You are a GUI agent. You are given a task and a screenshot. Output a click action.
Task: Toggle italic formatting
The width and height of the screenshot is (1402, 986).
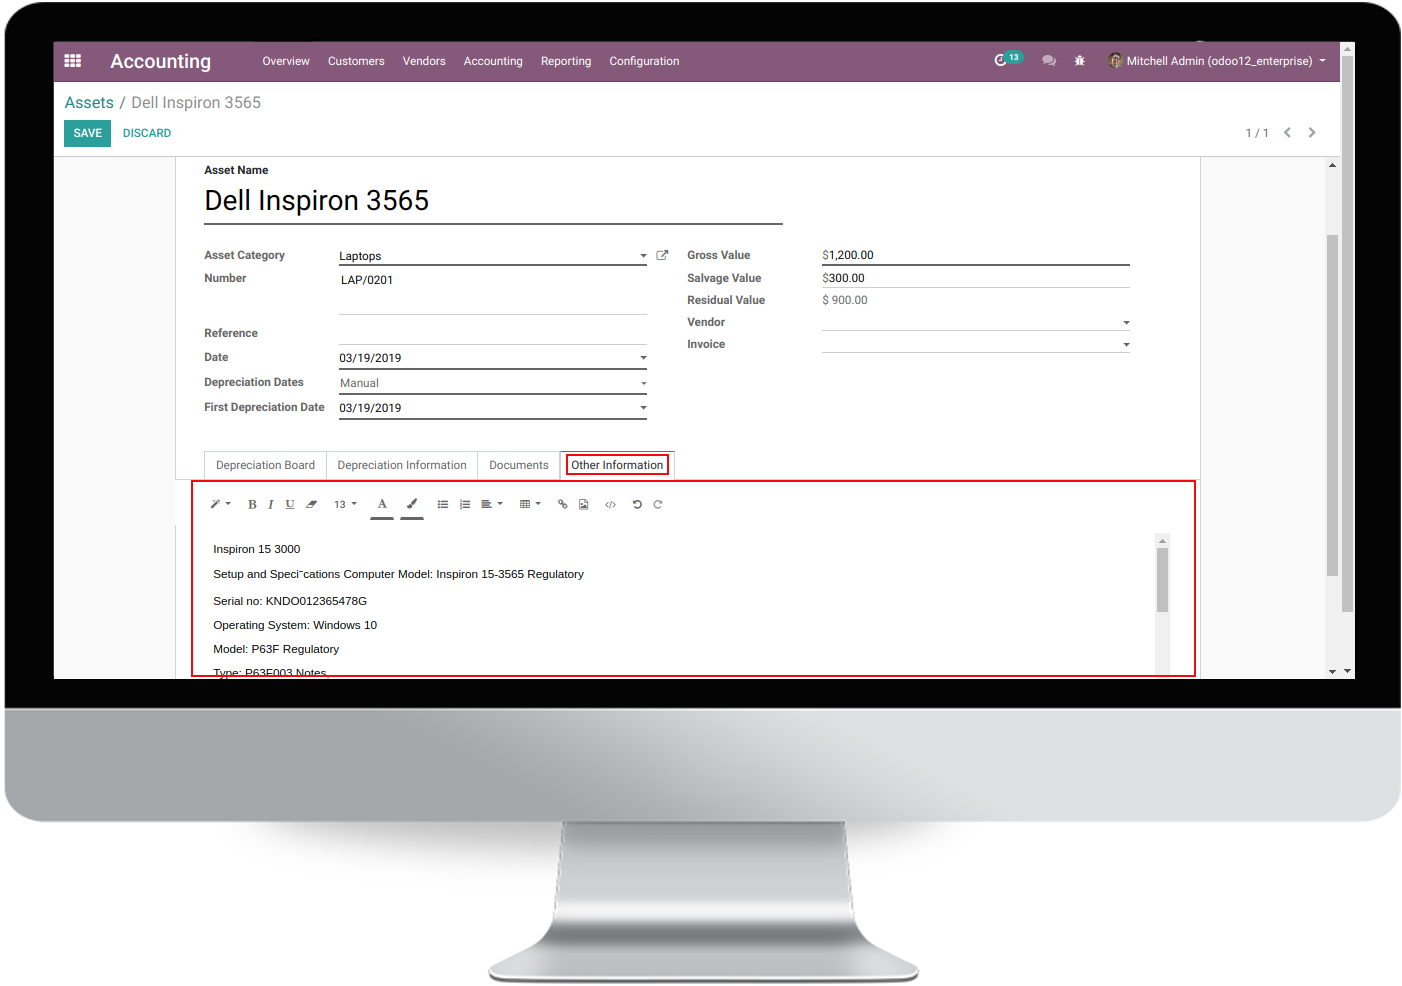point(271,505)
